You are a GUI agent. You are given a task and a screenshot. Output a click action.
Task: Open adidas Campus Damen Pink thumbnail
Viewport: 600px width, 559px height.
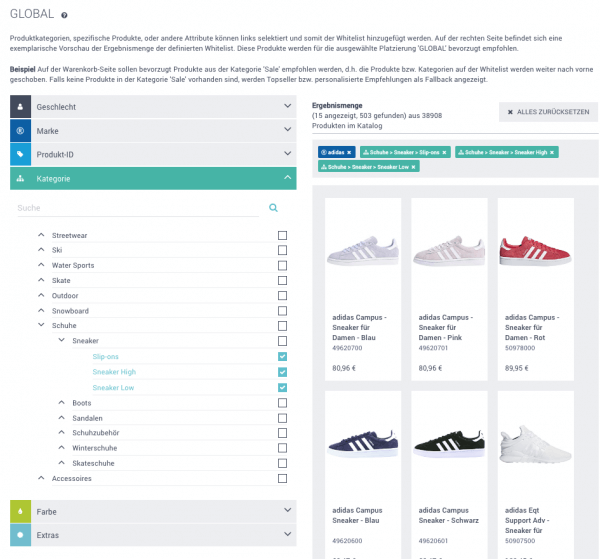point(449,251)
